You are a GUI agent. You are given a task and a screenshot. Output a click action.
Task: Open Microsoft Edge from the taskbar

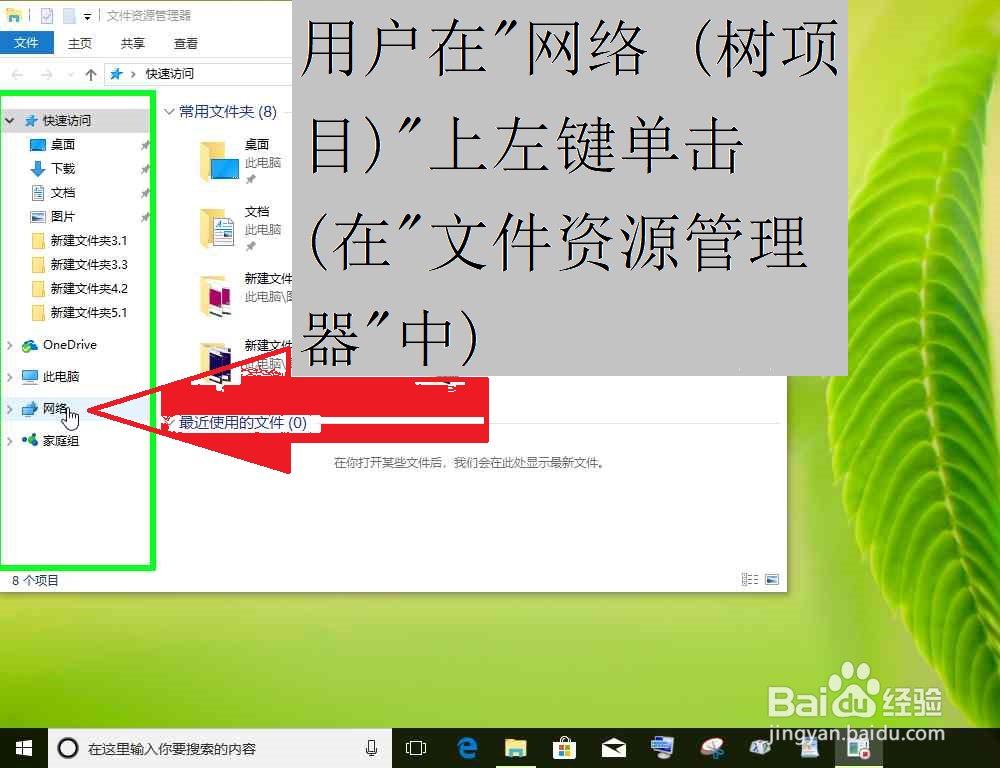[466, 747]
